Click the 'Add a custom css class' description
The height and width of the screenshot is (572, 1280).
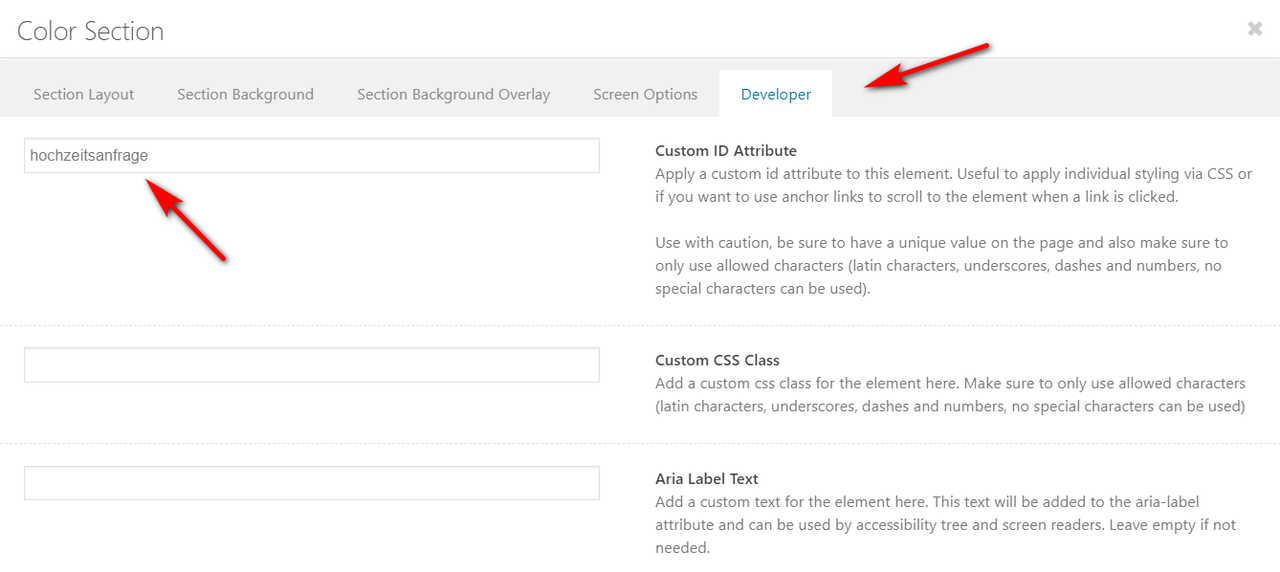coord(950,395)
